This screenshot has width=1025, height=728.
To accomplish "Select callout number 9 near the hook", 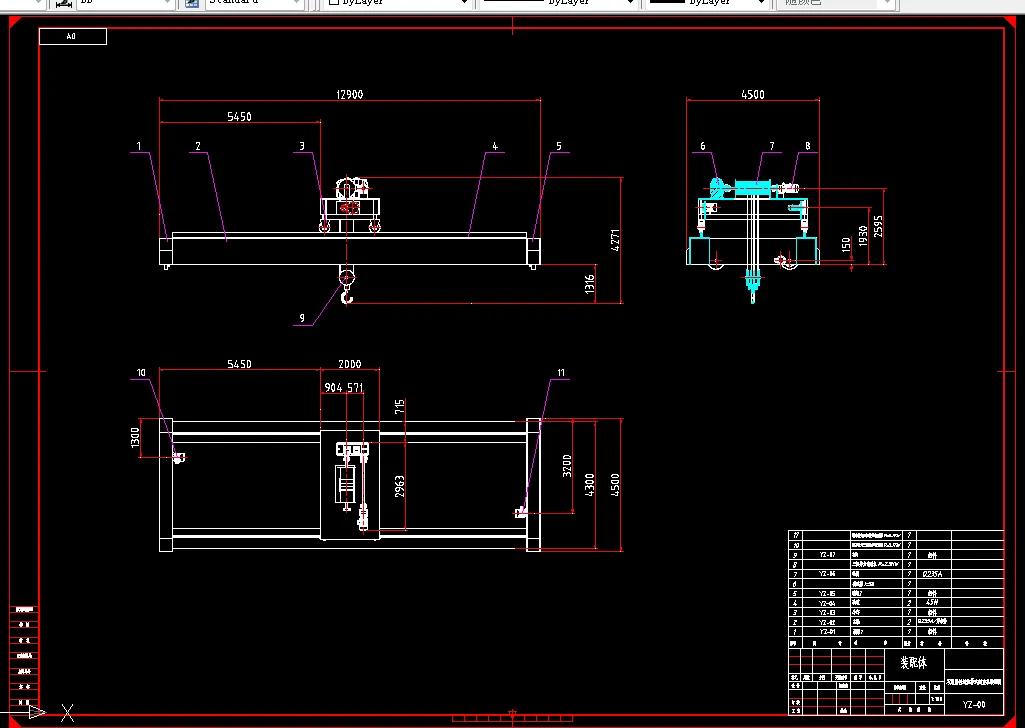I will 302,318.
